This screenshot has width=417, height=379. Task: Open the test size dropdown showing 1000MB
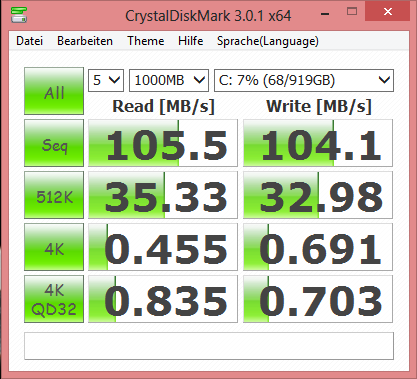(169, 80)
